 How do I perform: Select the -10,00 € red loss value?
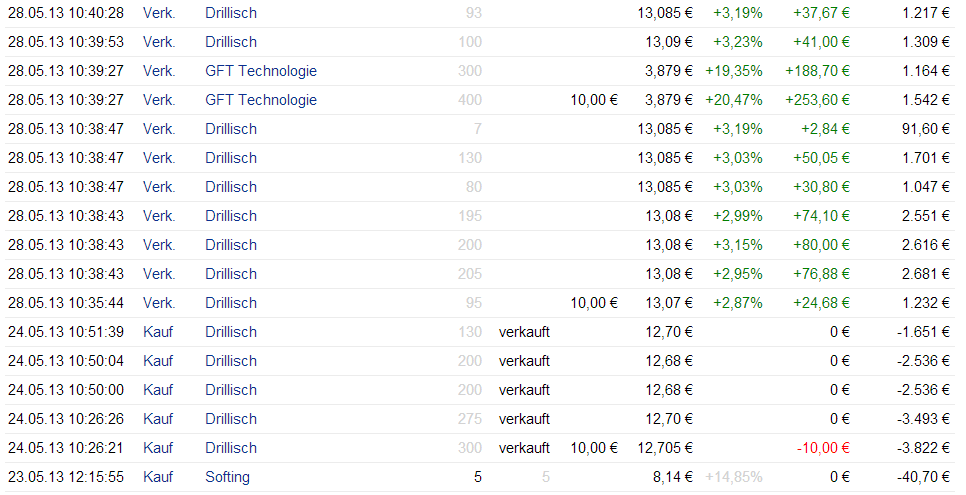click(x=823, y=448)
